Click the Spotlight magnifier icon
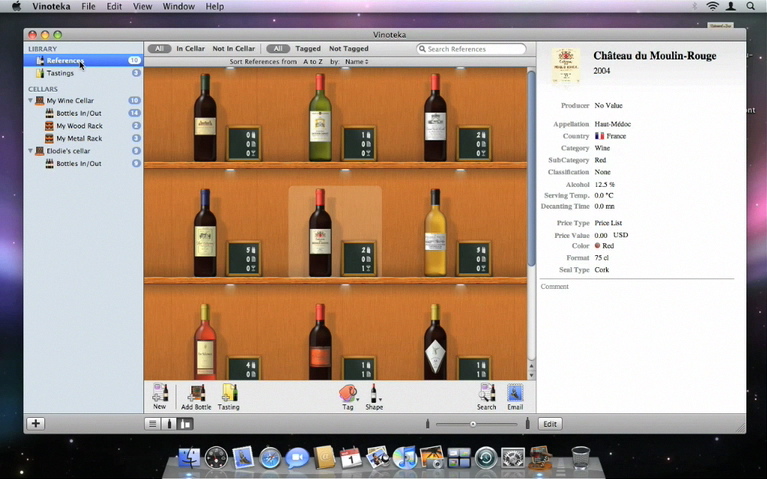The height and width of the screenshot is (479, 767). click(x=750, y=6)
